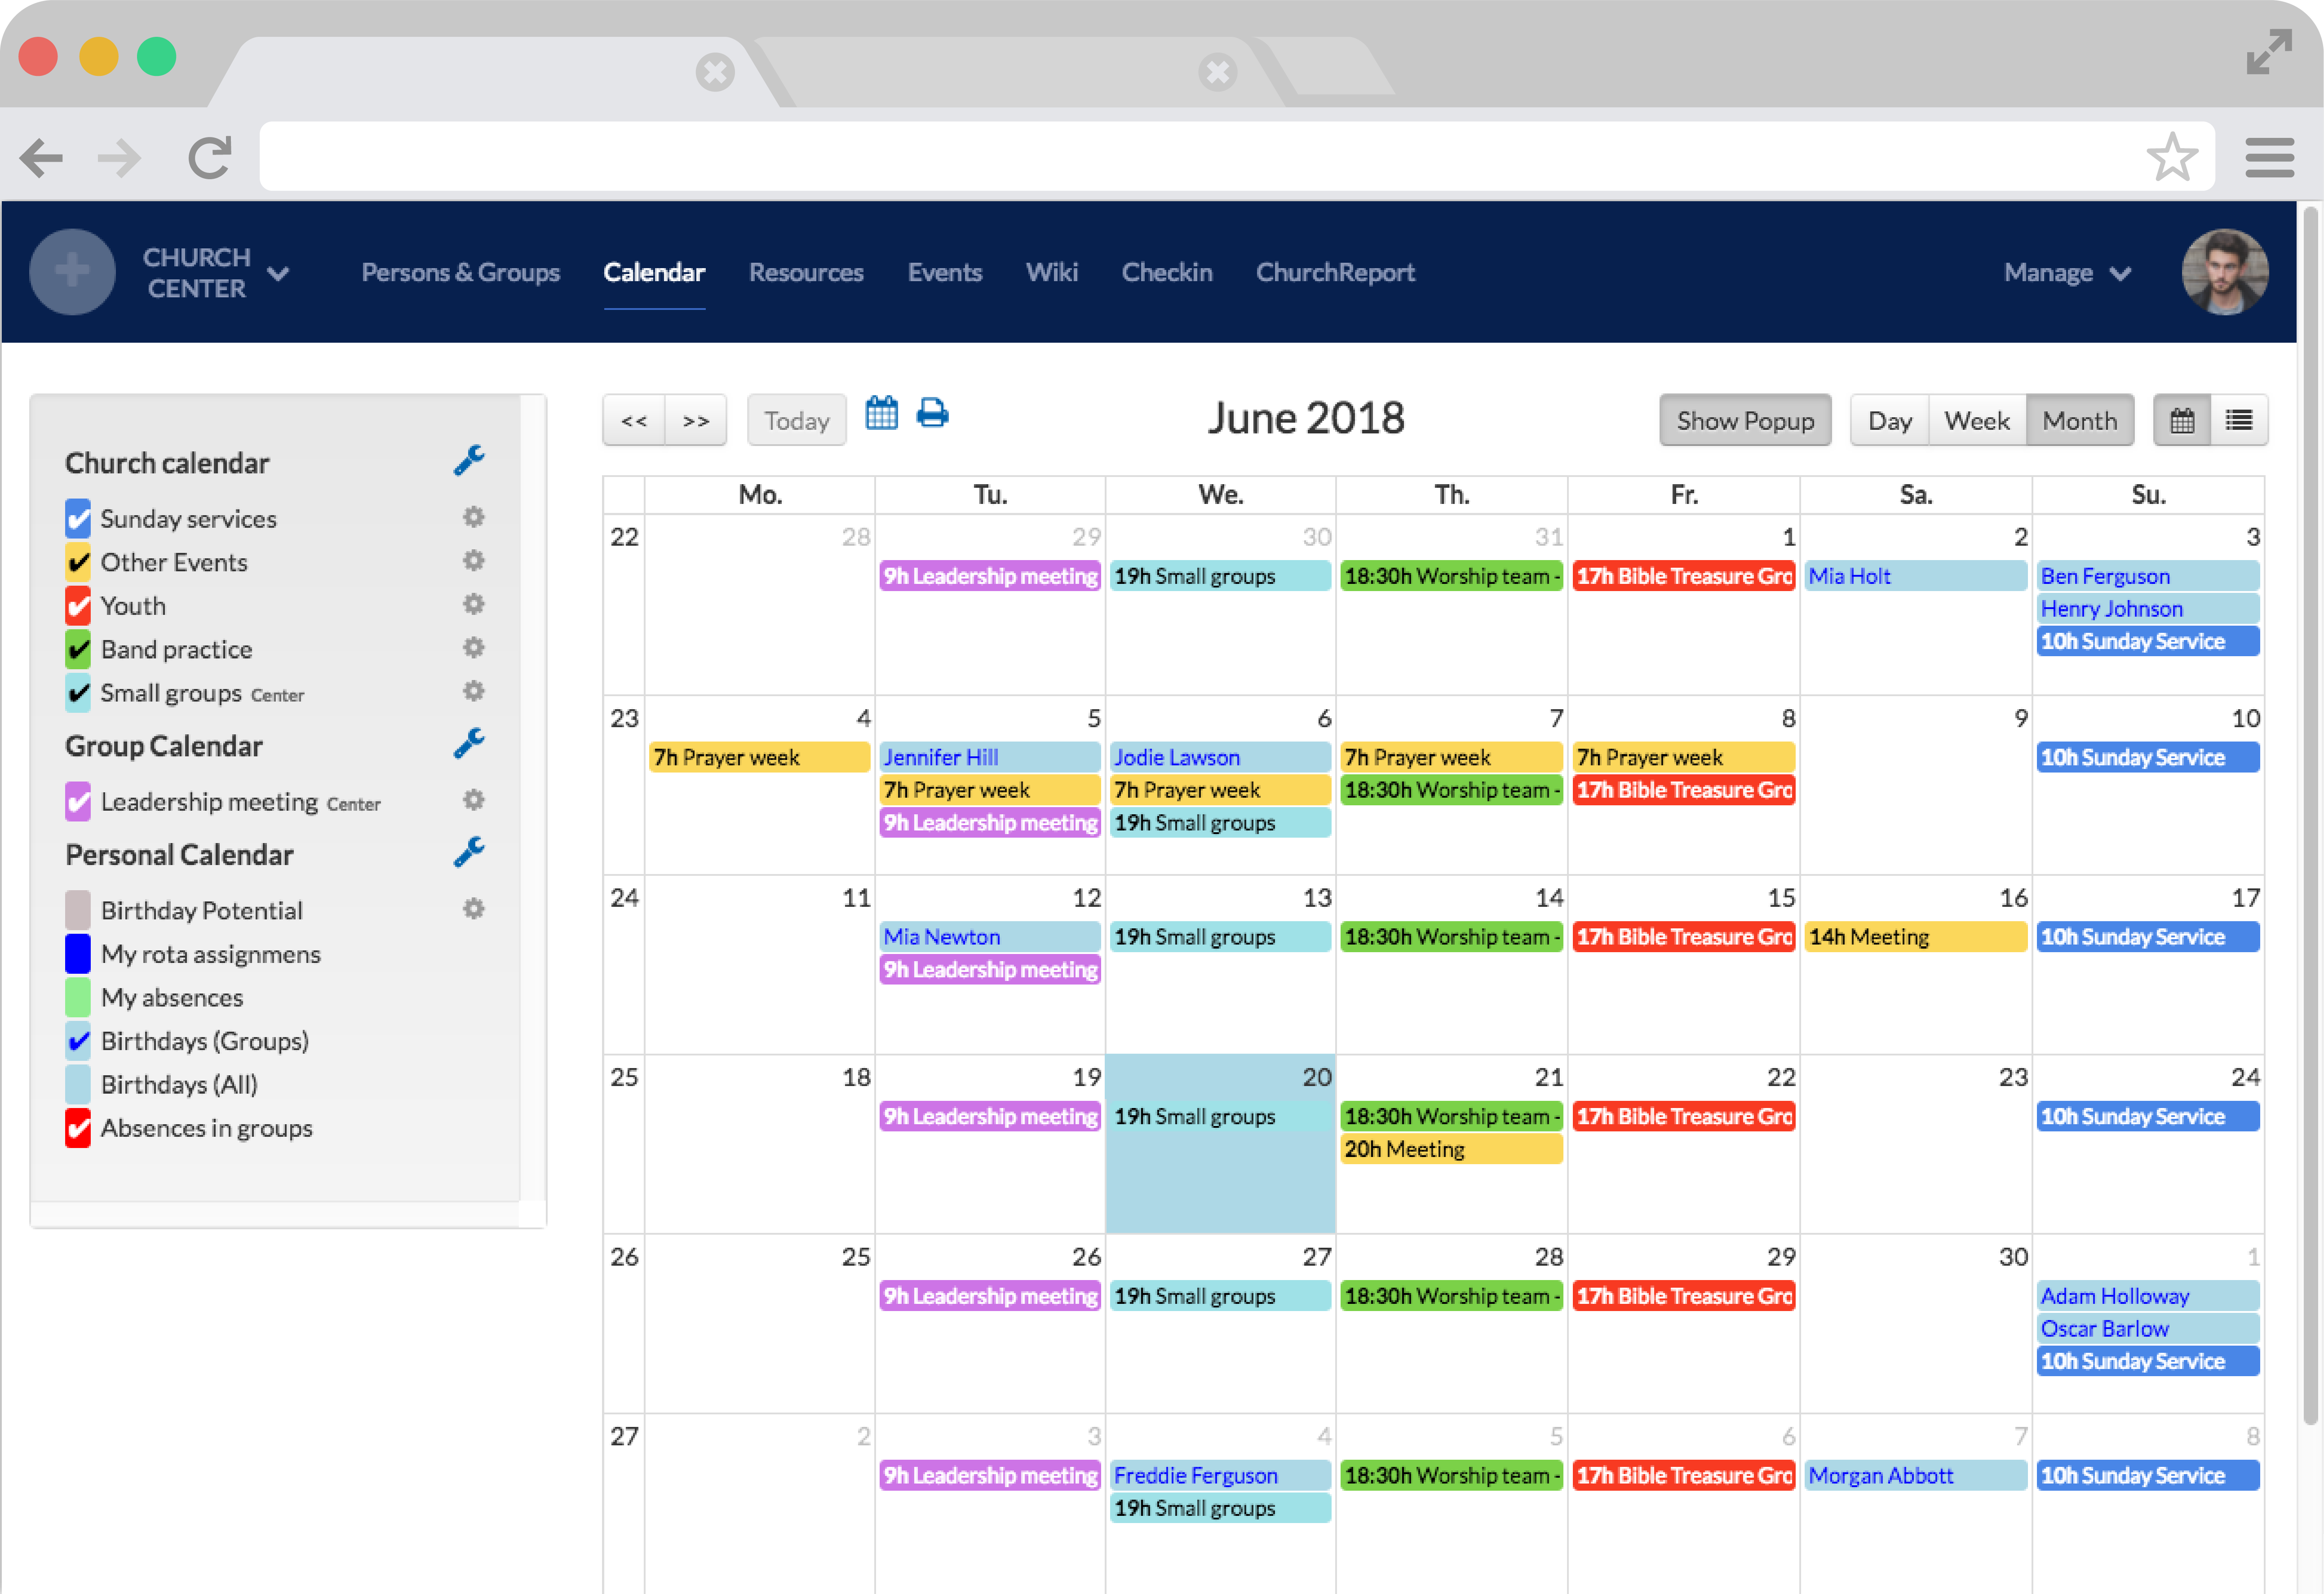The image size is (2324, 1594).
Task: Open the Group Calendar wrench settings
Action: pyautogui.click(x=469, y=744)
